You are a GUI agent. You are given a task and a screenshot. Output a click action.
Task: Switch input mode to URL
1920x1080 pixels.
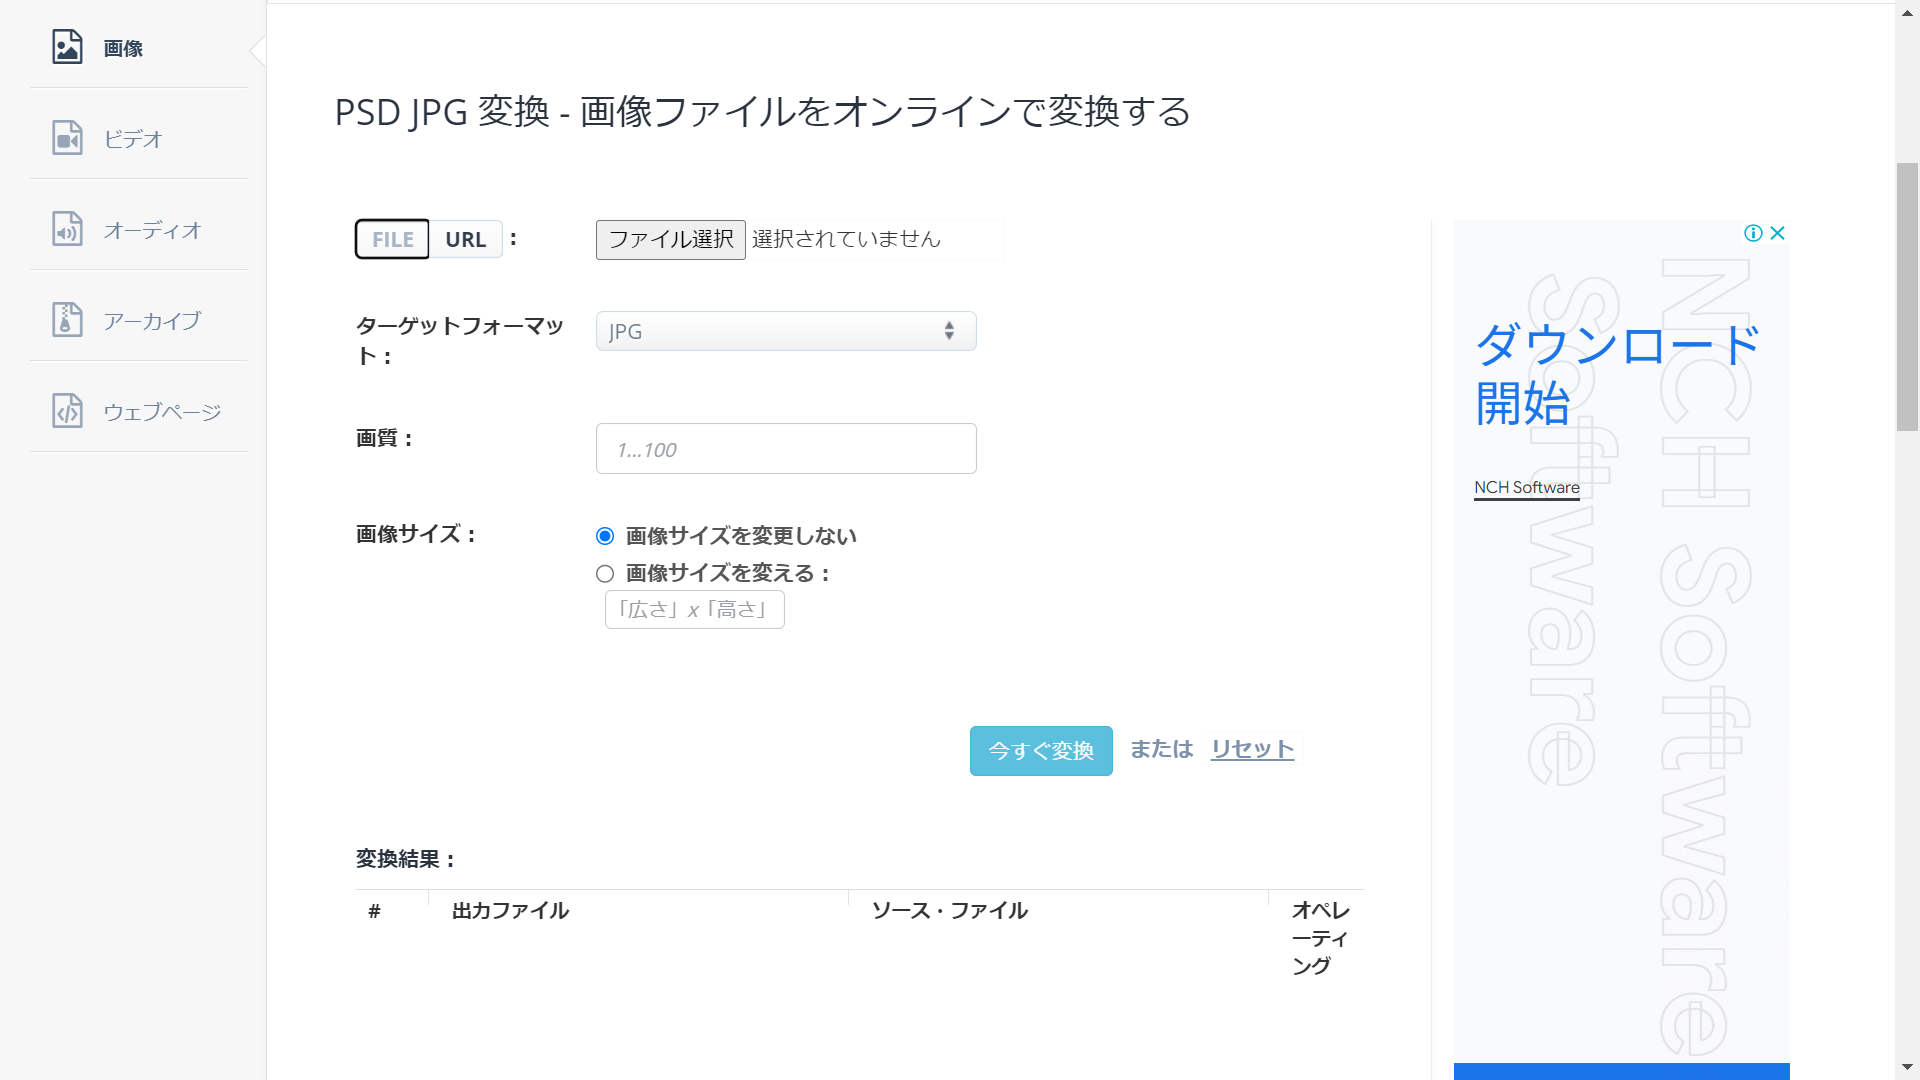point(465,239)
